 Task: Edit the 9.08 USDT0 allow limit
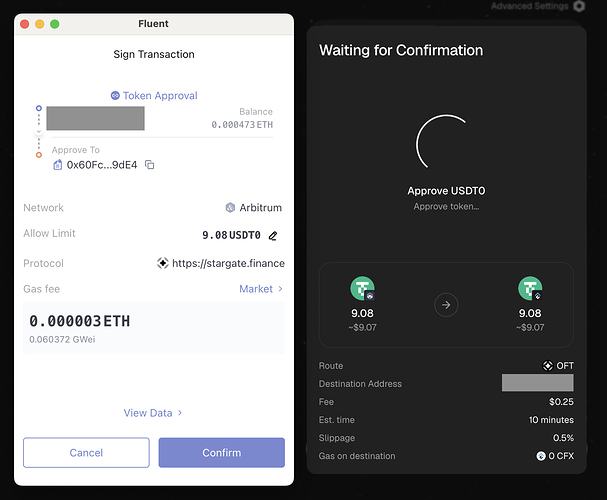pyautogui.click(x=273, y=236)
